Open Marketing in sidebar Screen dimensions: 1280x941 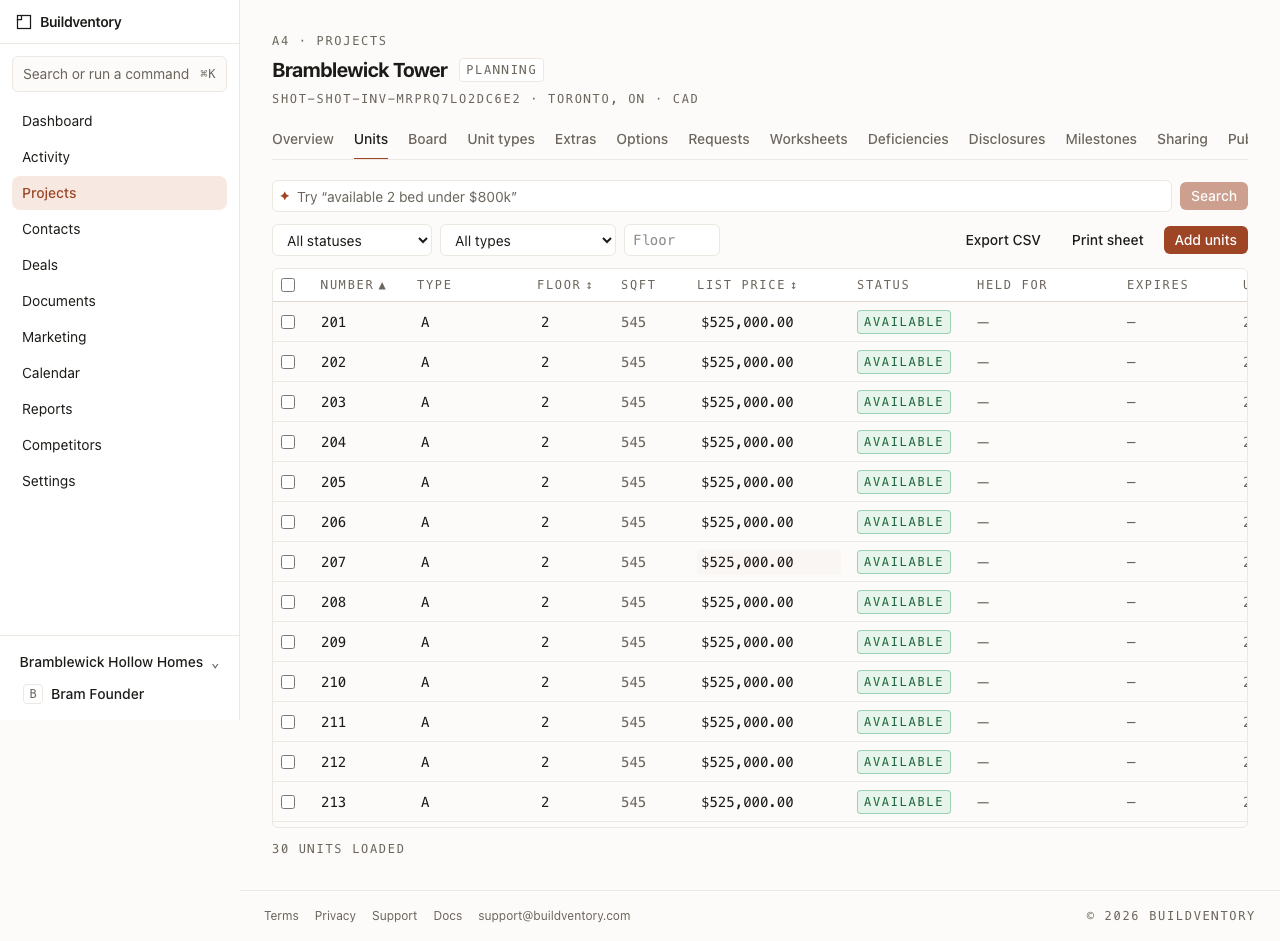pos(119,337)
